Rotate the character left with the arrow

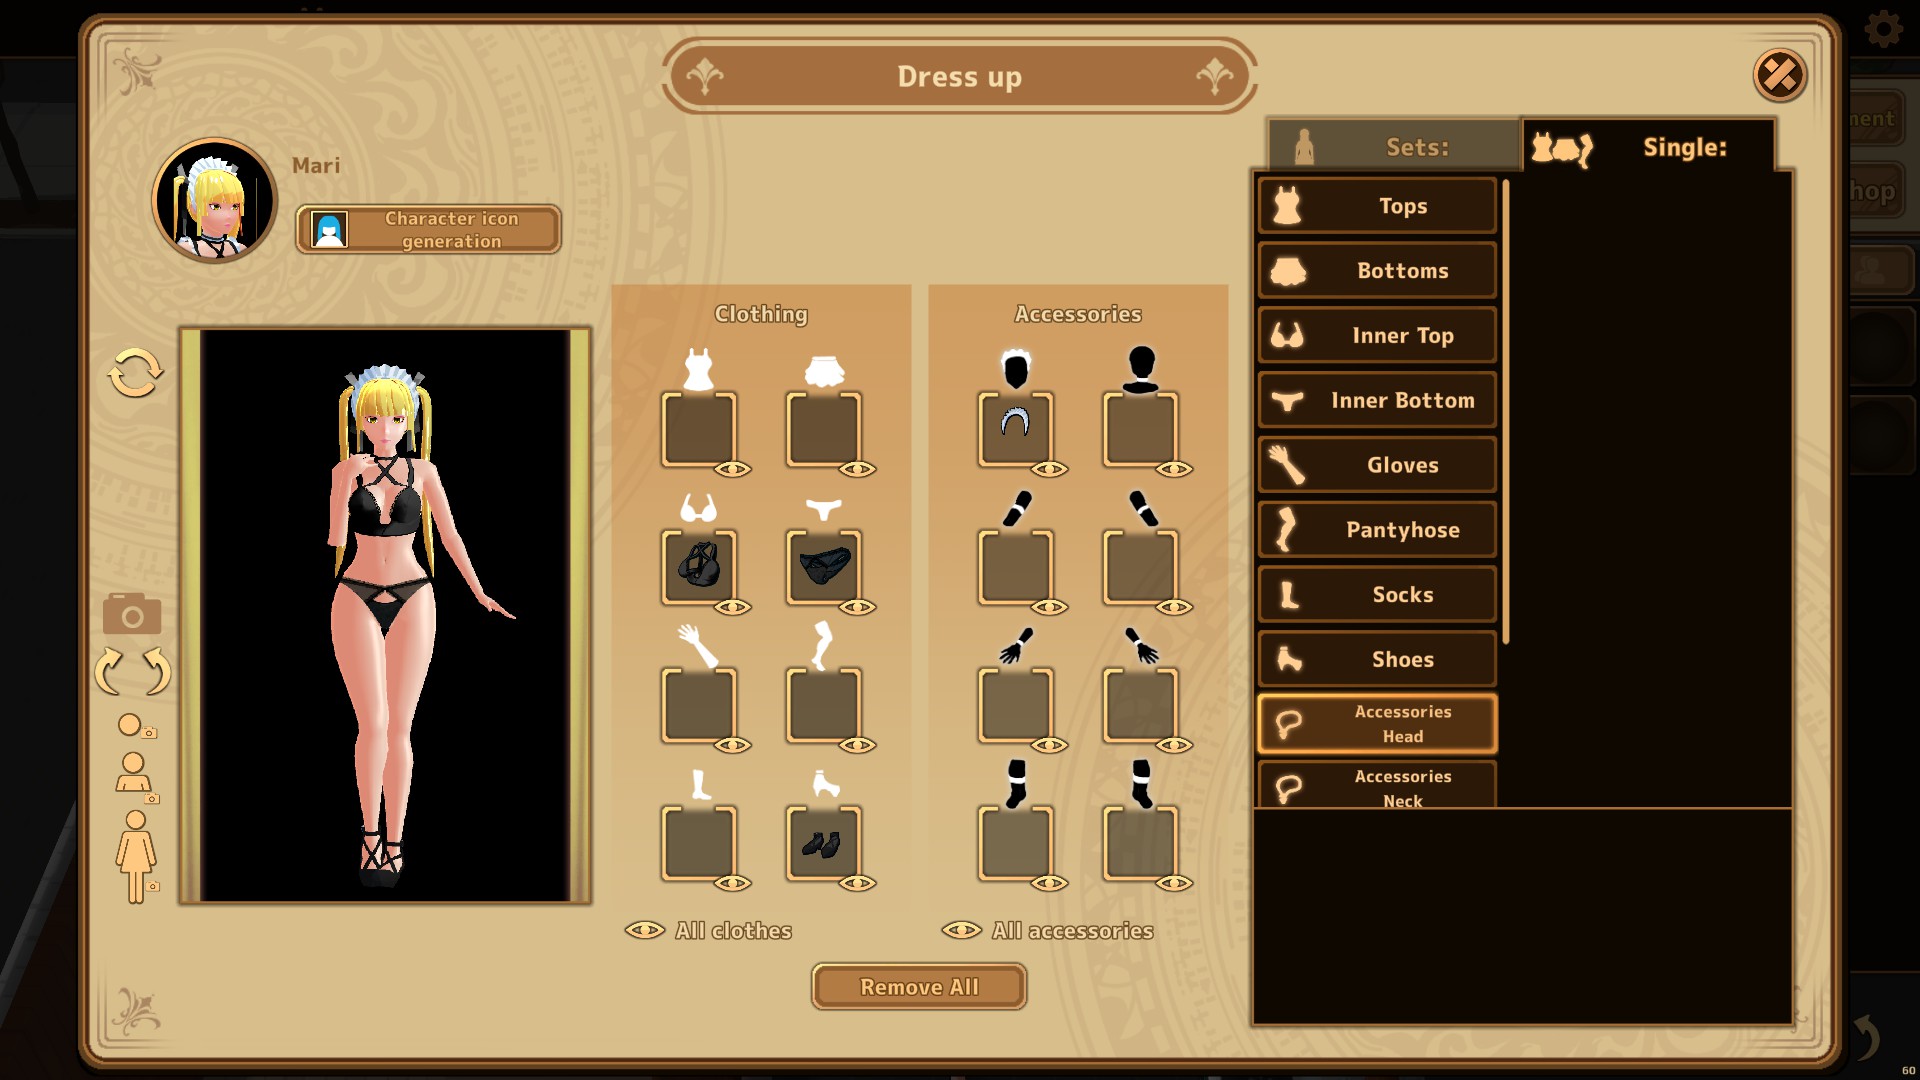[x=109, y=671]
